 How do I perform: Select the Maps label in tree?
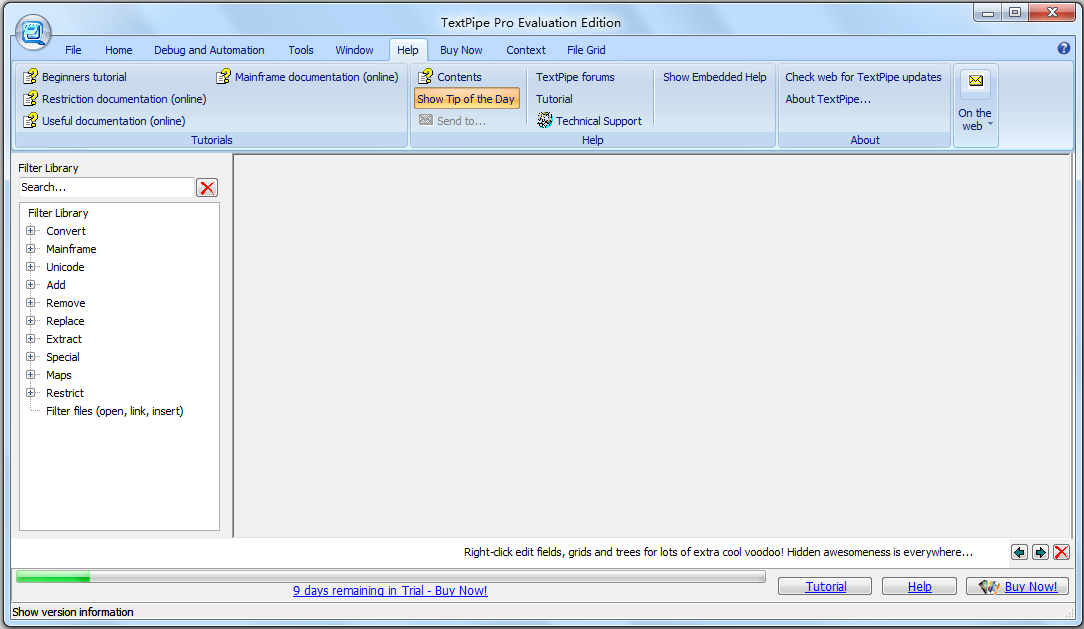point(59,375)
